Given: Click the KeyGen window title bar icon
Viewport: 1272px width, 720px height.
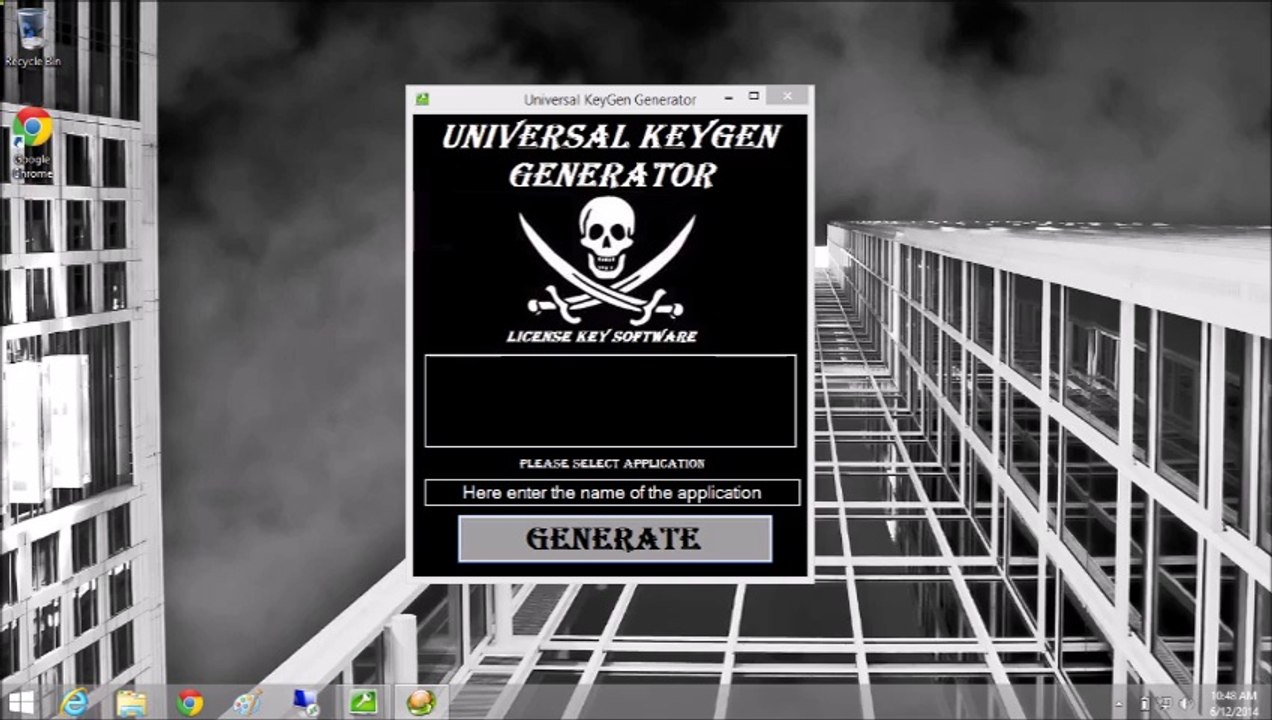Looking at the screenshot, I should pyautogui.click(x=423, y=99).
